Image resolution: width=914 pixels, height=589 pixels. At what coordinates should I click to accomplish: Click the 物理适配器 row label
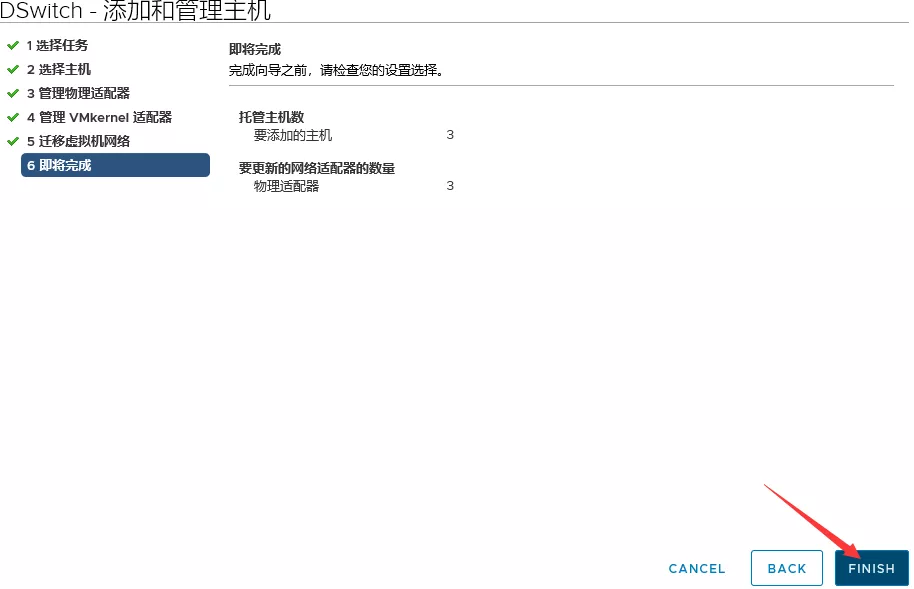point(286,186)
